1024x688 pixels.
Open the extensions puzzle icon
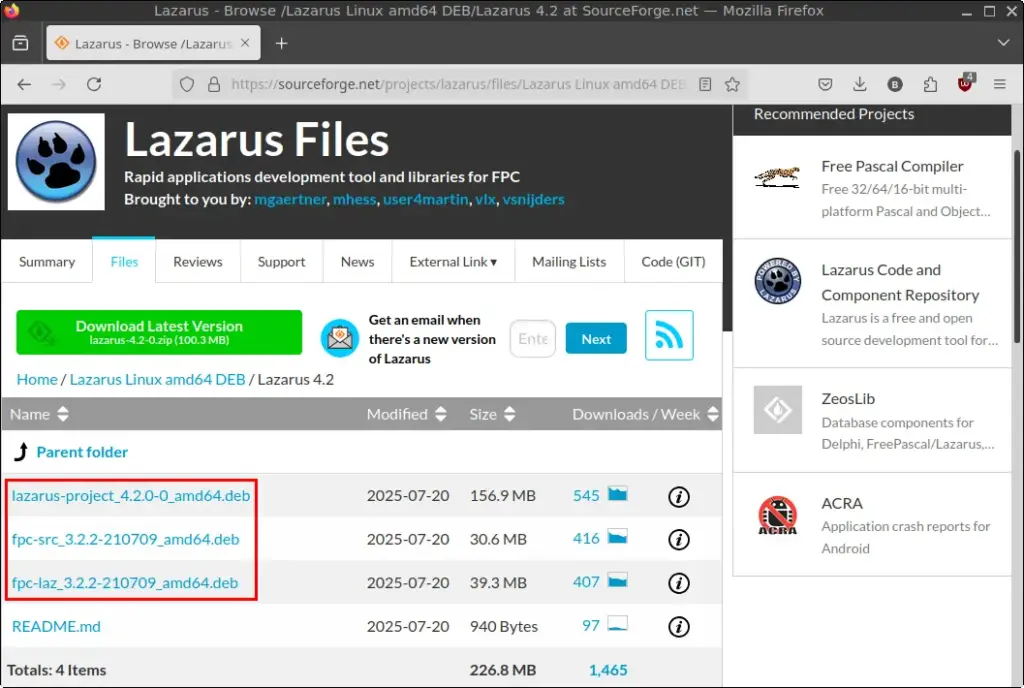point(930,84)
